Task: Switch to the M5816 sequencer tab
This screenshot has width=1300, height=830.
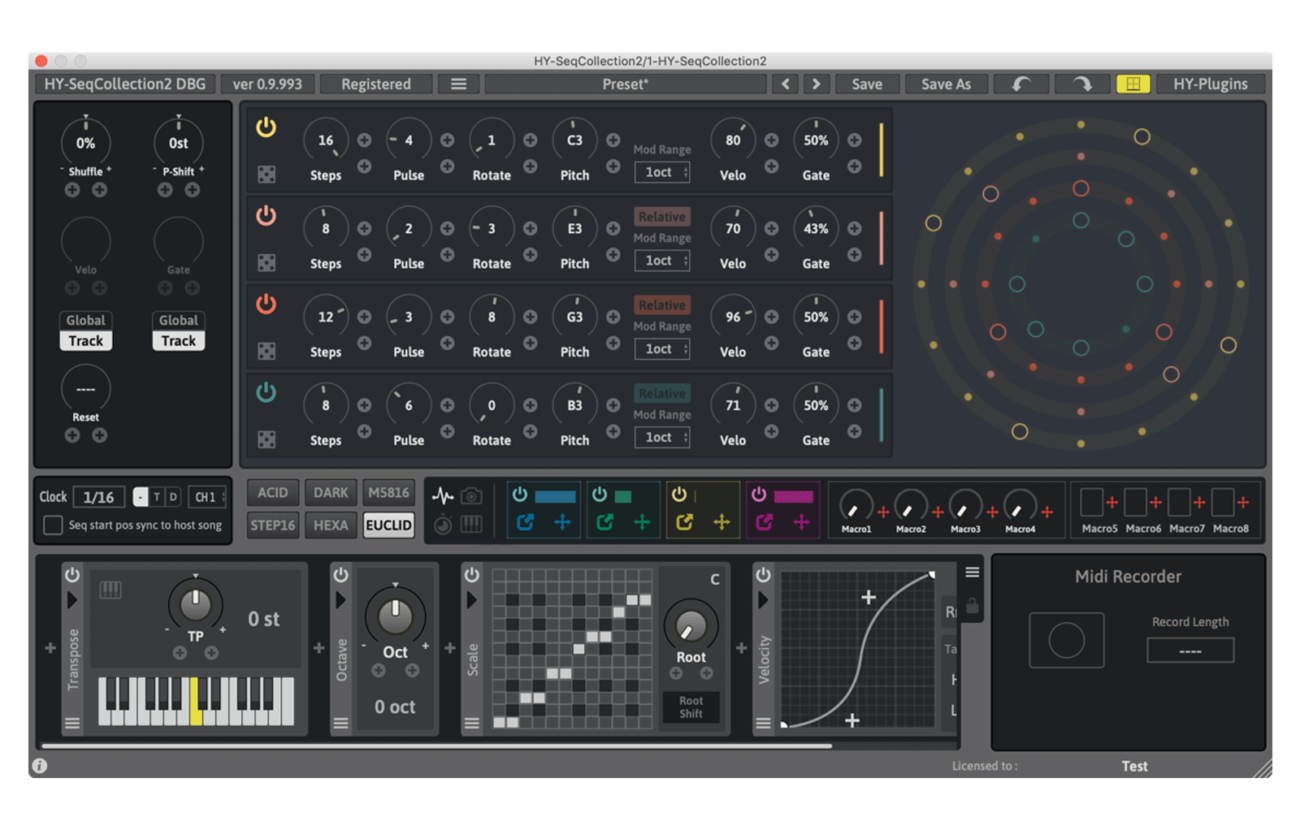Action: coord(388,493)
